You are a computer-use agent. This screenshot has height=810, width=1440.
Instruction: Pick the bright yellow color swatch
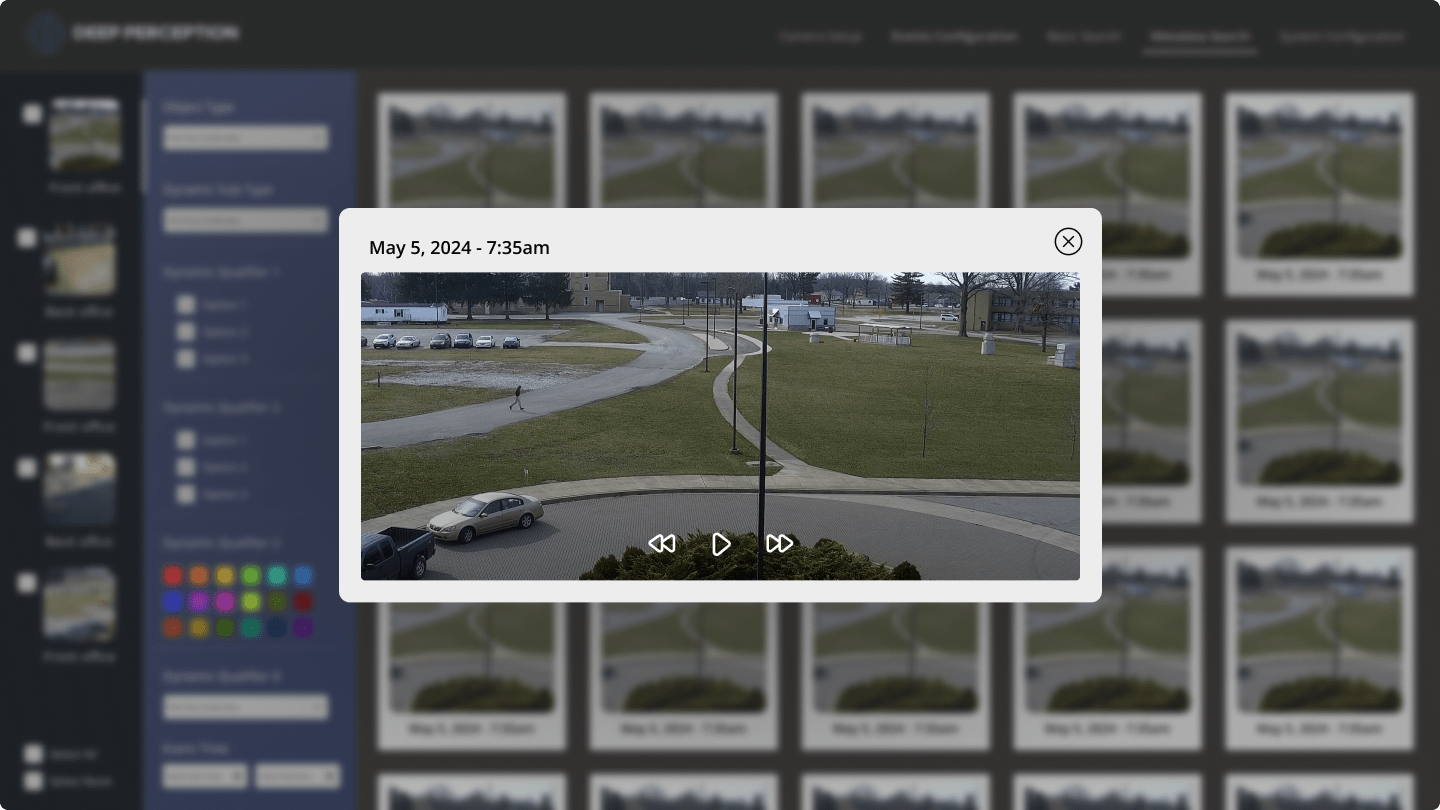225,575
